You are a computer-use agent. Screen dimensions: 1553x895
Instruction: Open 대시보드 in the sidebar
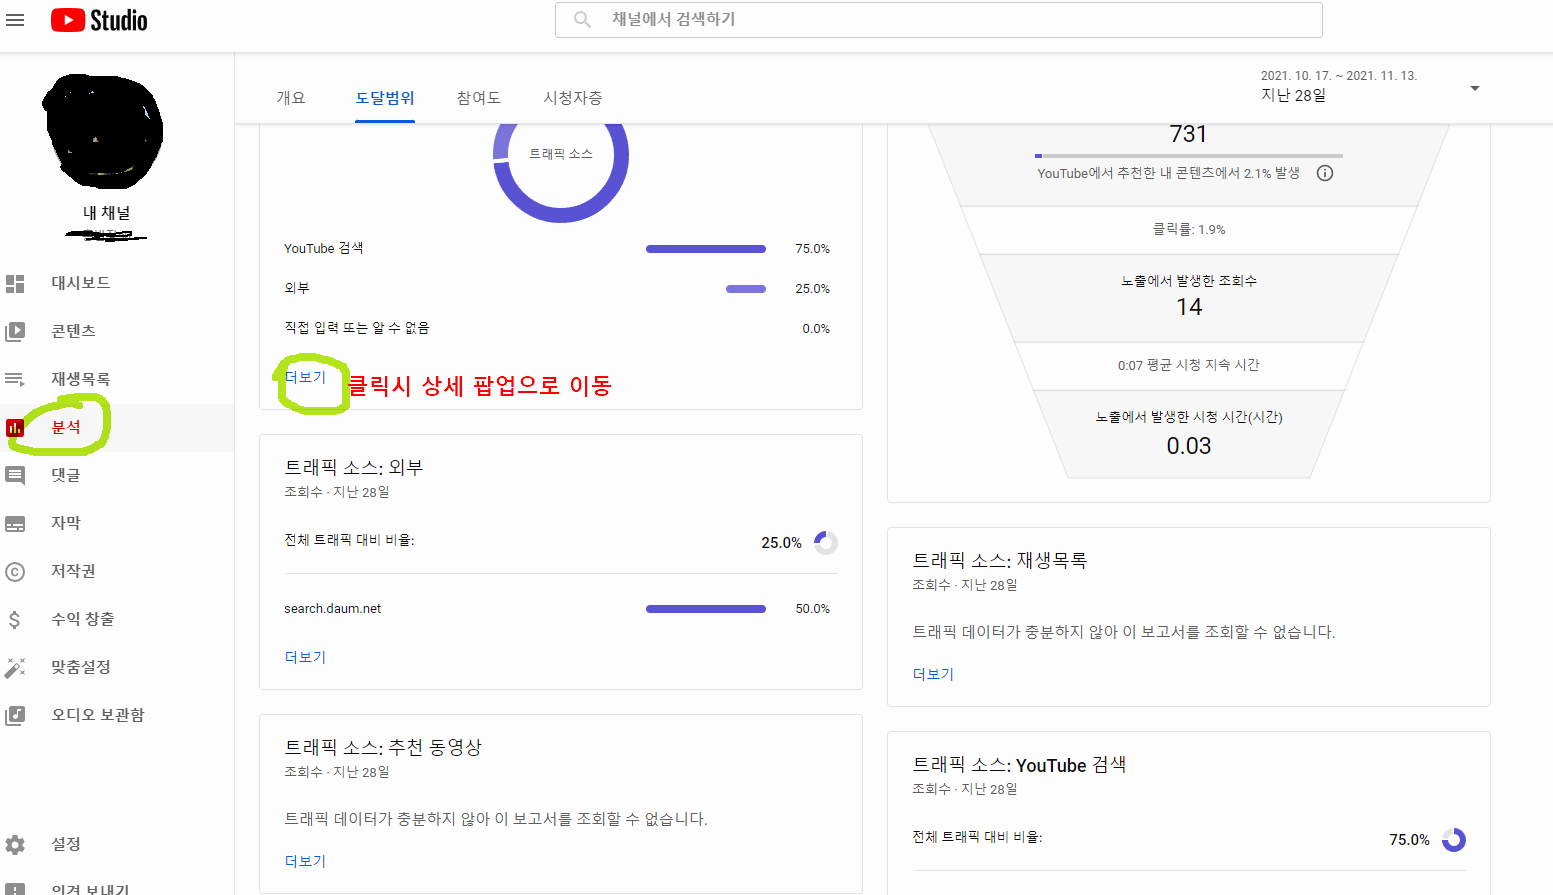click(x=81, y=283)
